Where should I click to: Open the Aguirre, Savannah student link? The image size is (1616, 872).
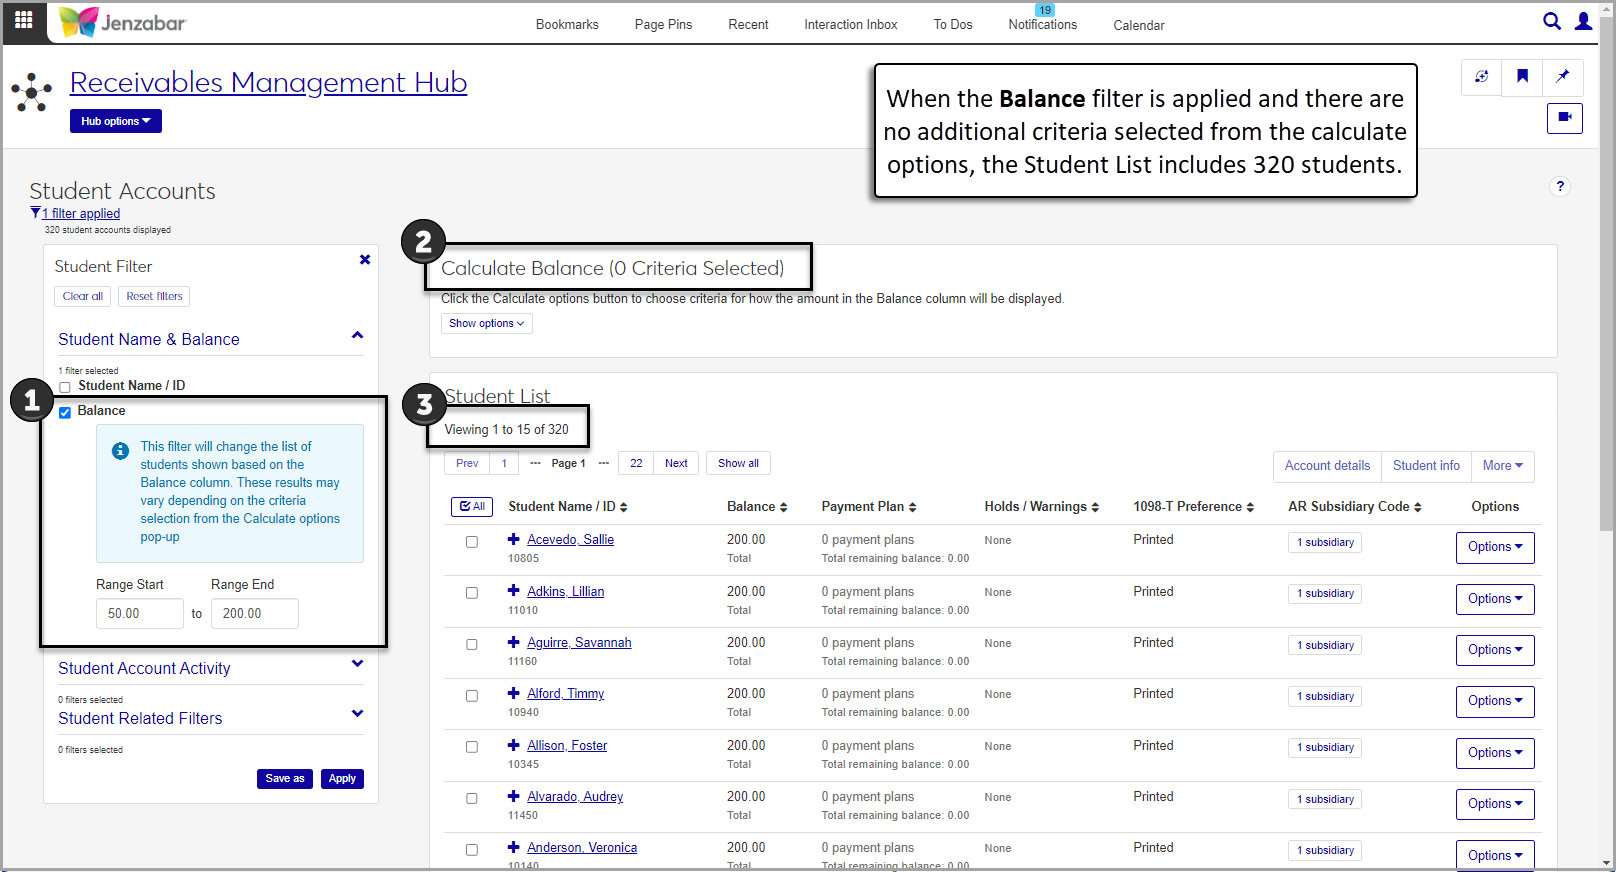tap(579, 643)
